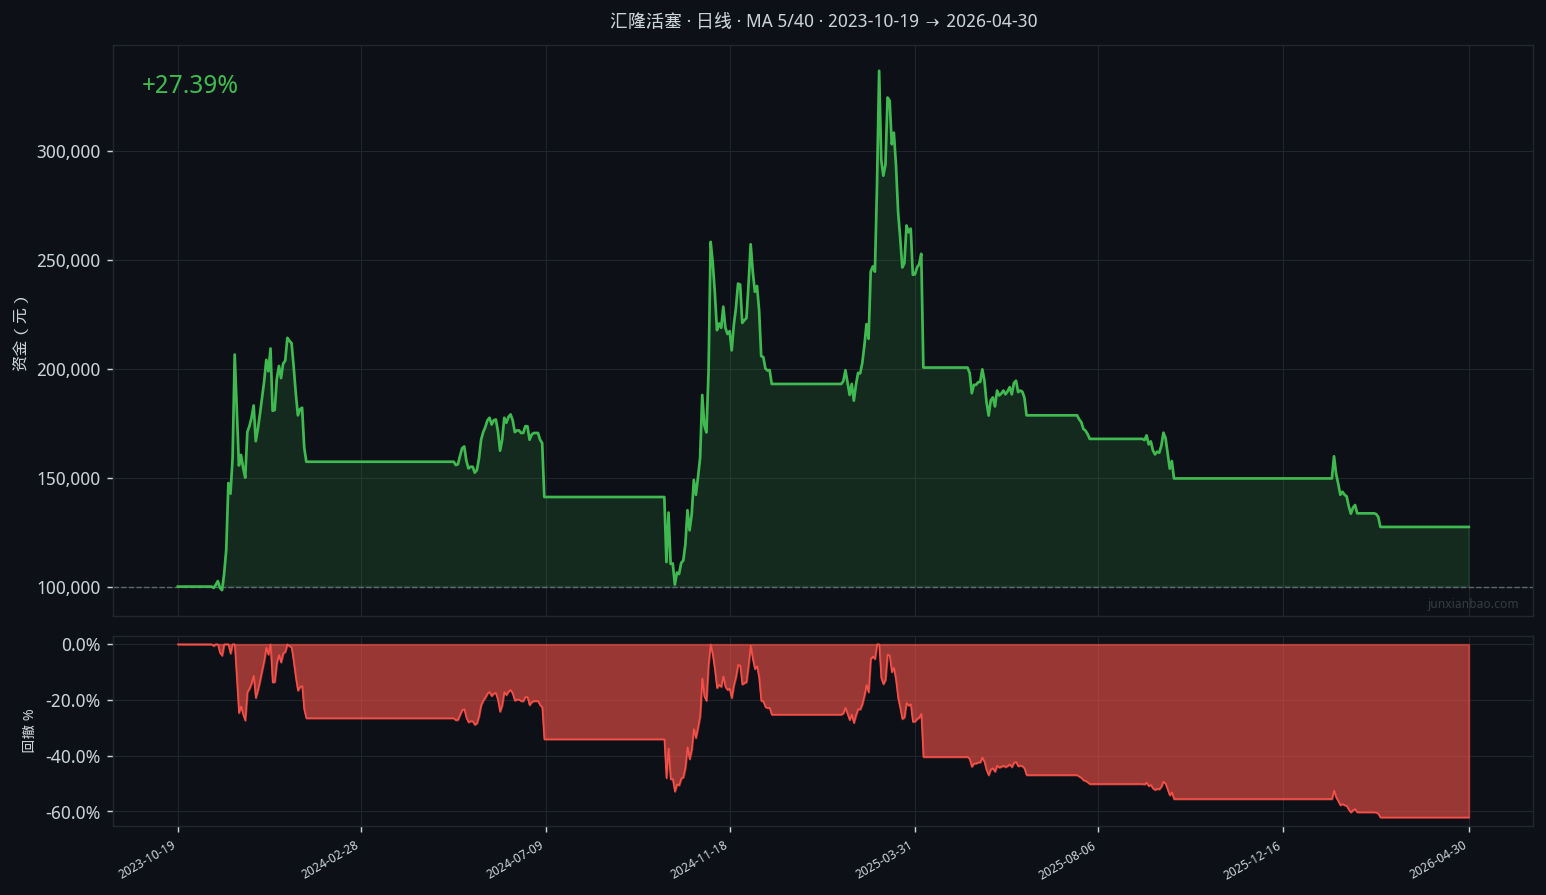The height and width of the screenshot is (895, 1546).
Task: Select the 2025-08-06 x-axis date label
Action: click(1067, 860)
